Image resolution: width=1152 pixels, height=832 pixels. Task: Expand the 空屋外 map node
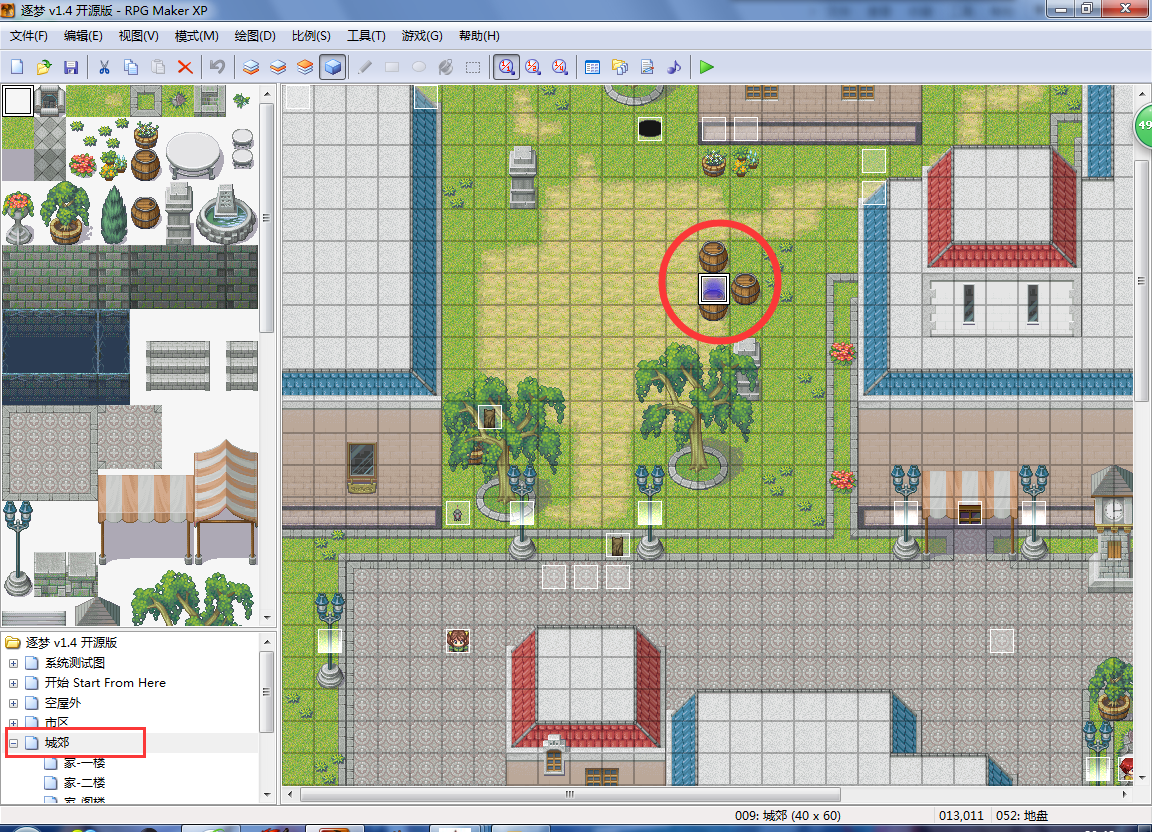click(13, 703)
